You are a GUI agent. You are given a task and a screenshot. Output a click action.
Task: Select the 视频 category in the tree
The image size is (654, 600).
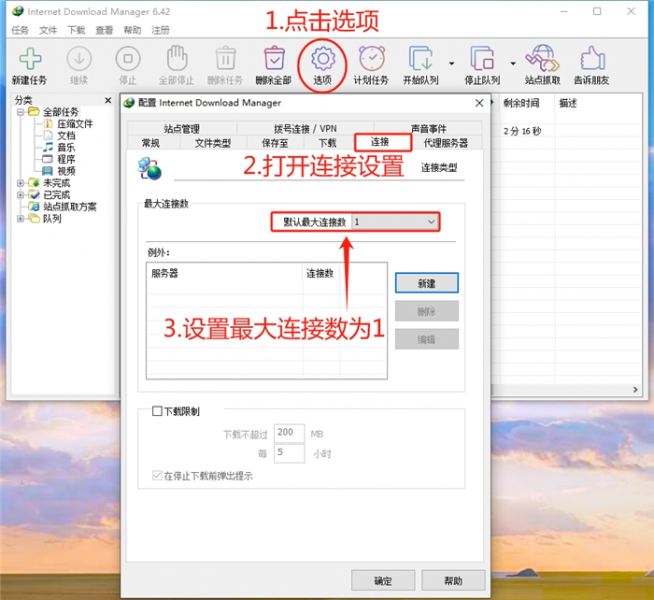[66, 171]
